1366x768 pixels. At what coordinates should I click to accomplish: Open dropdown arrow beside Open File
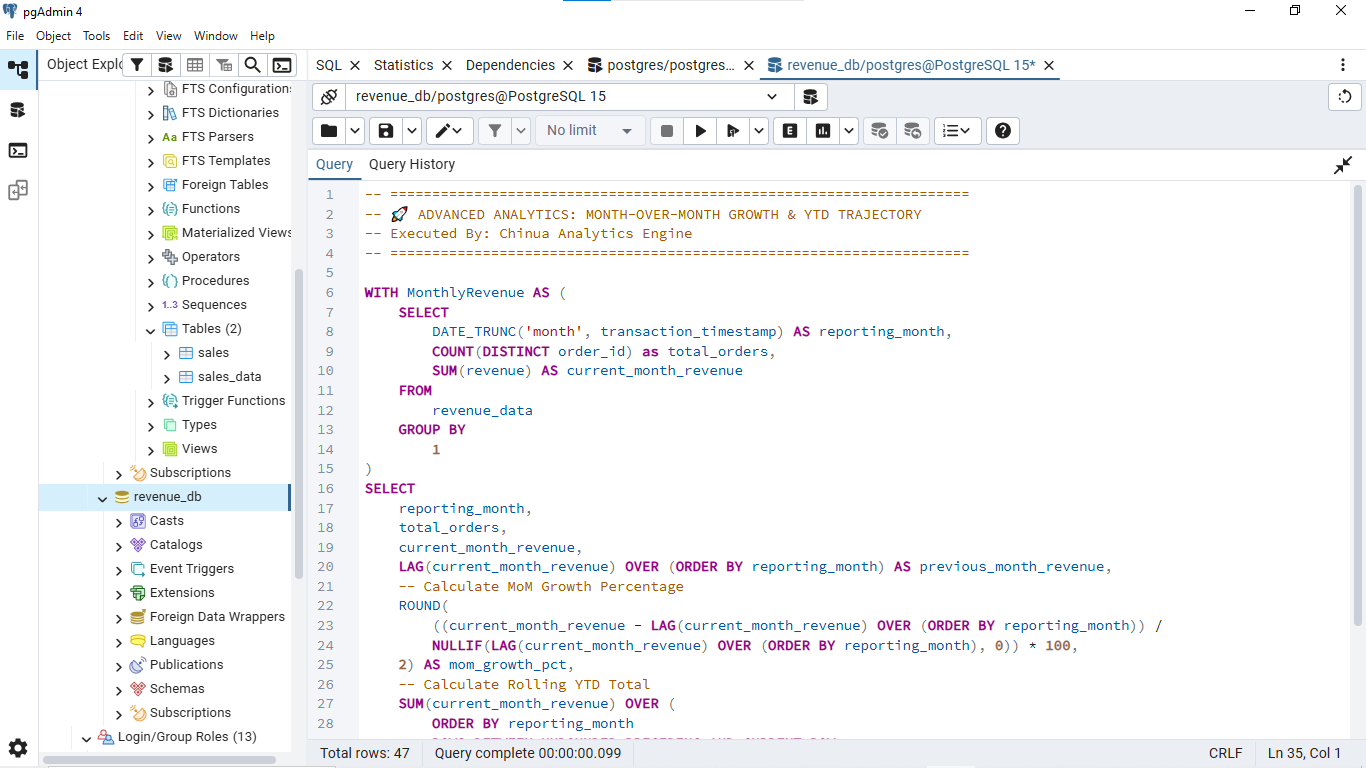click(x=355, y=131)
